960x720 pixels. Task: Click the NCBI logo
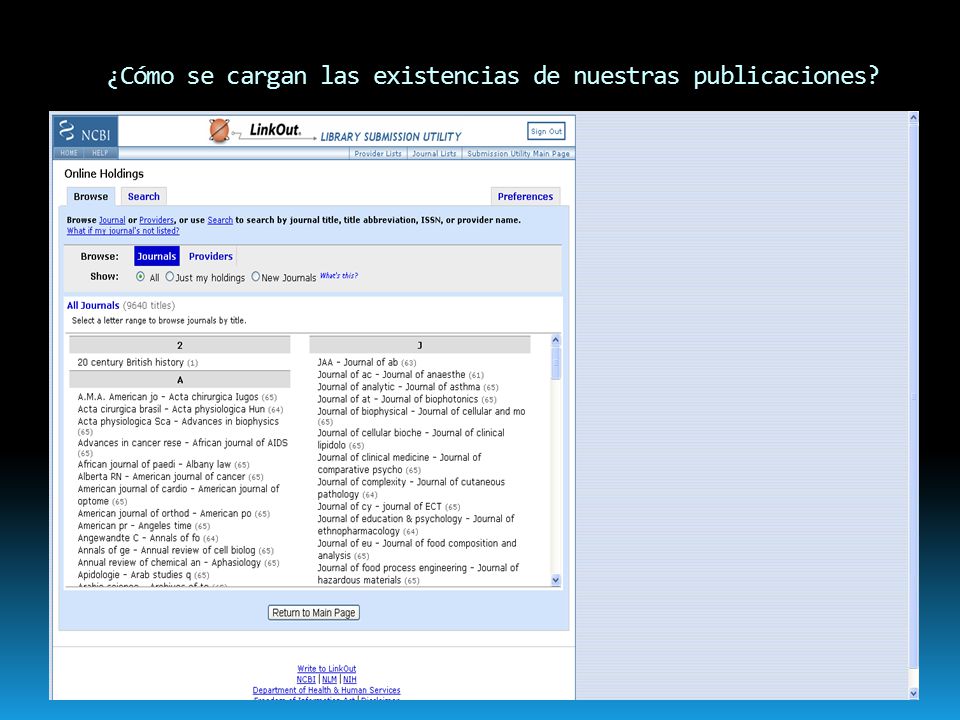85,132
